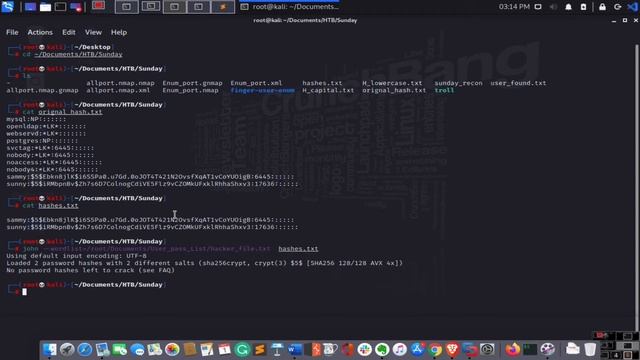Lock the screen with padlock icon
This screenshot has height=360, width=640.
602,7
